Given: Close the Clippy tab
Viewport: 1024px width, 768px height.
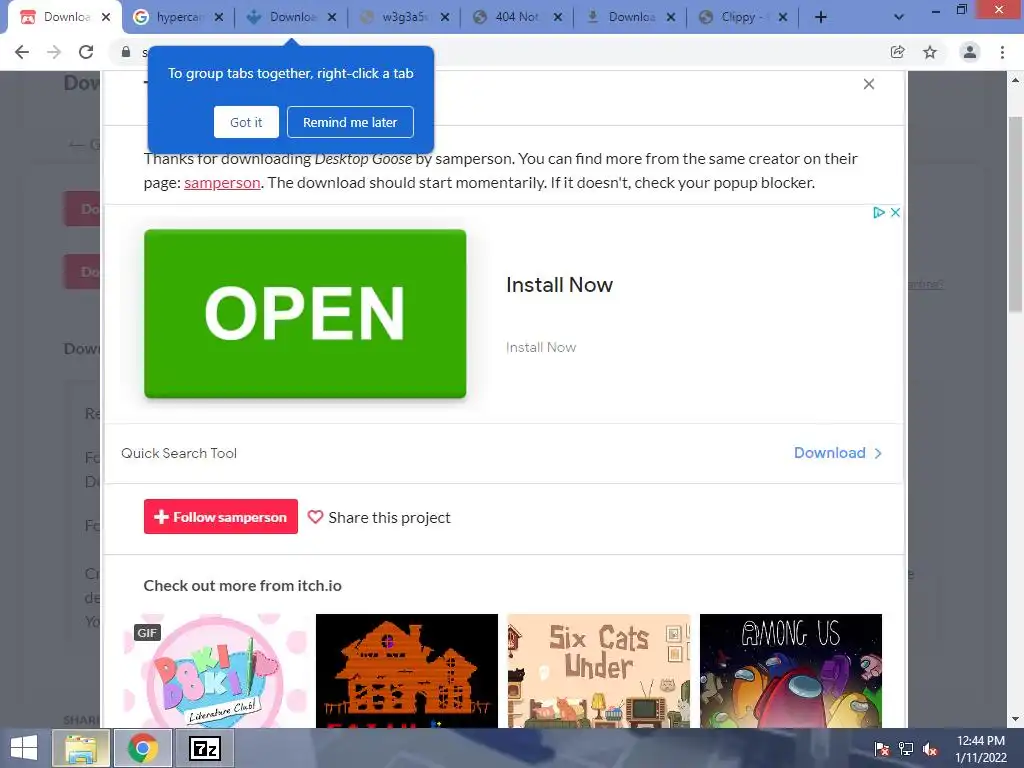Looking at the screenshot, I should 783,18.
